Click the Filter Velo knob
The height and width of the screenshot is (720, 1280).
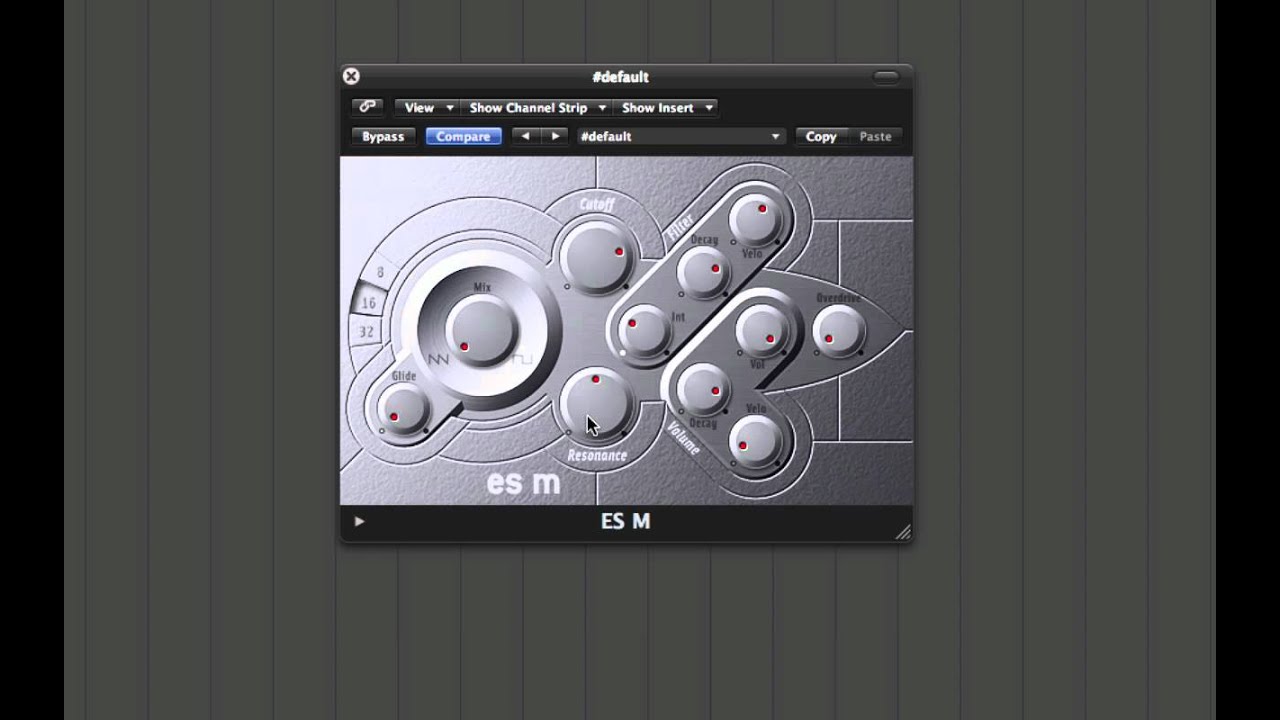tap(757, 218)
